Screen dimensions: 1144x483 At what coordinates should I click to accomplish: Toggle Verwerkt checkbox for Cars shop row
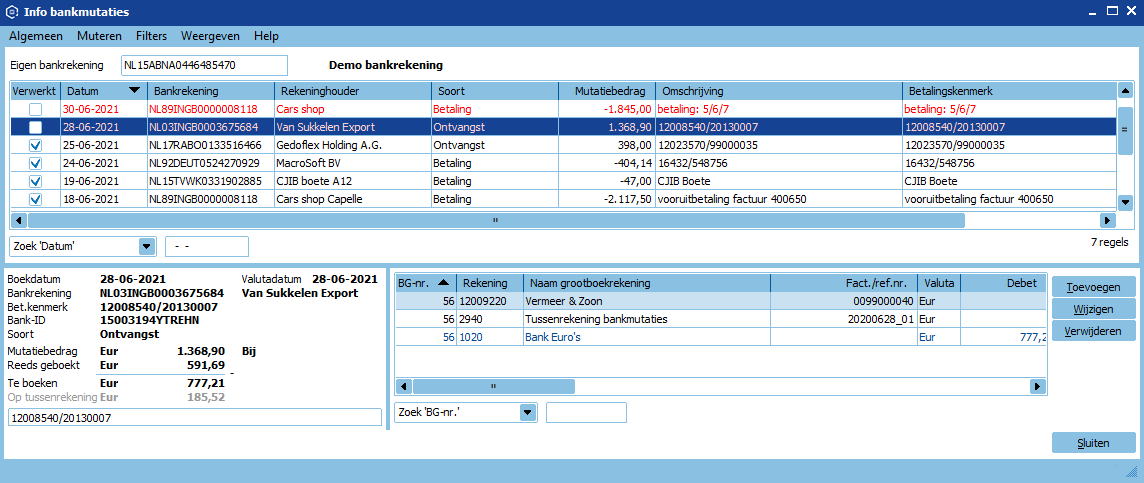(35, 109)
